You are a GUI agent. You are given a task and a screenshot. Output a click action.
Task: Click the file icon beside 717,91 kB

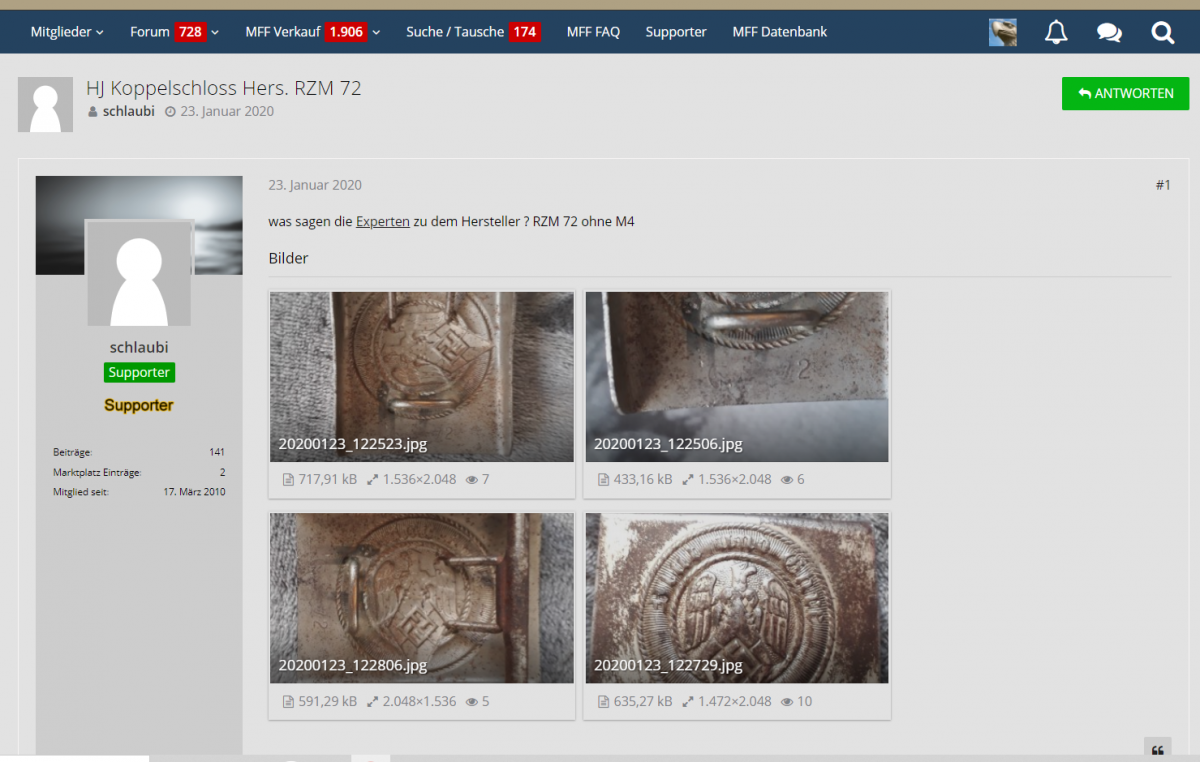pyautogui.click(x=288, y=480)
